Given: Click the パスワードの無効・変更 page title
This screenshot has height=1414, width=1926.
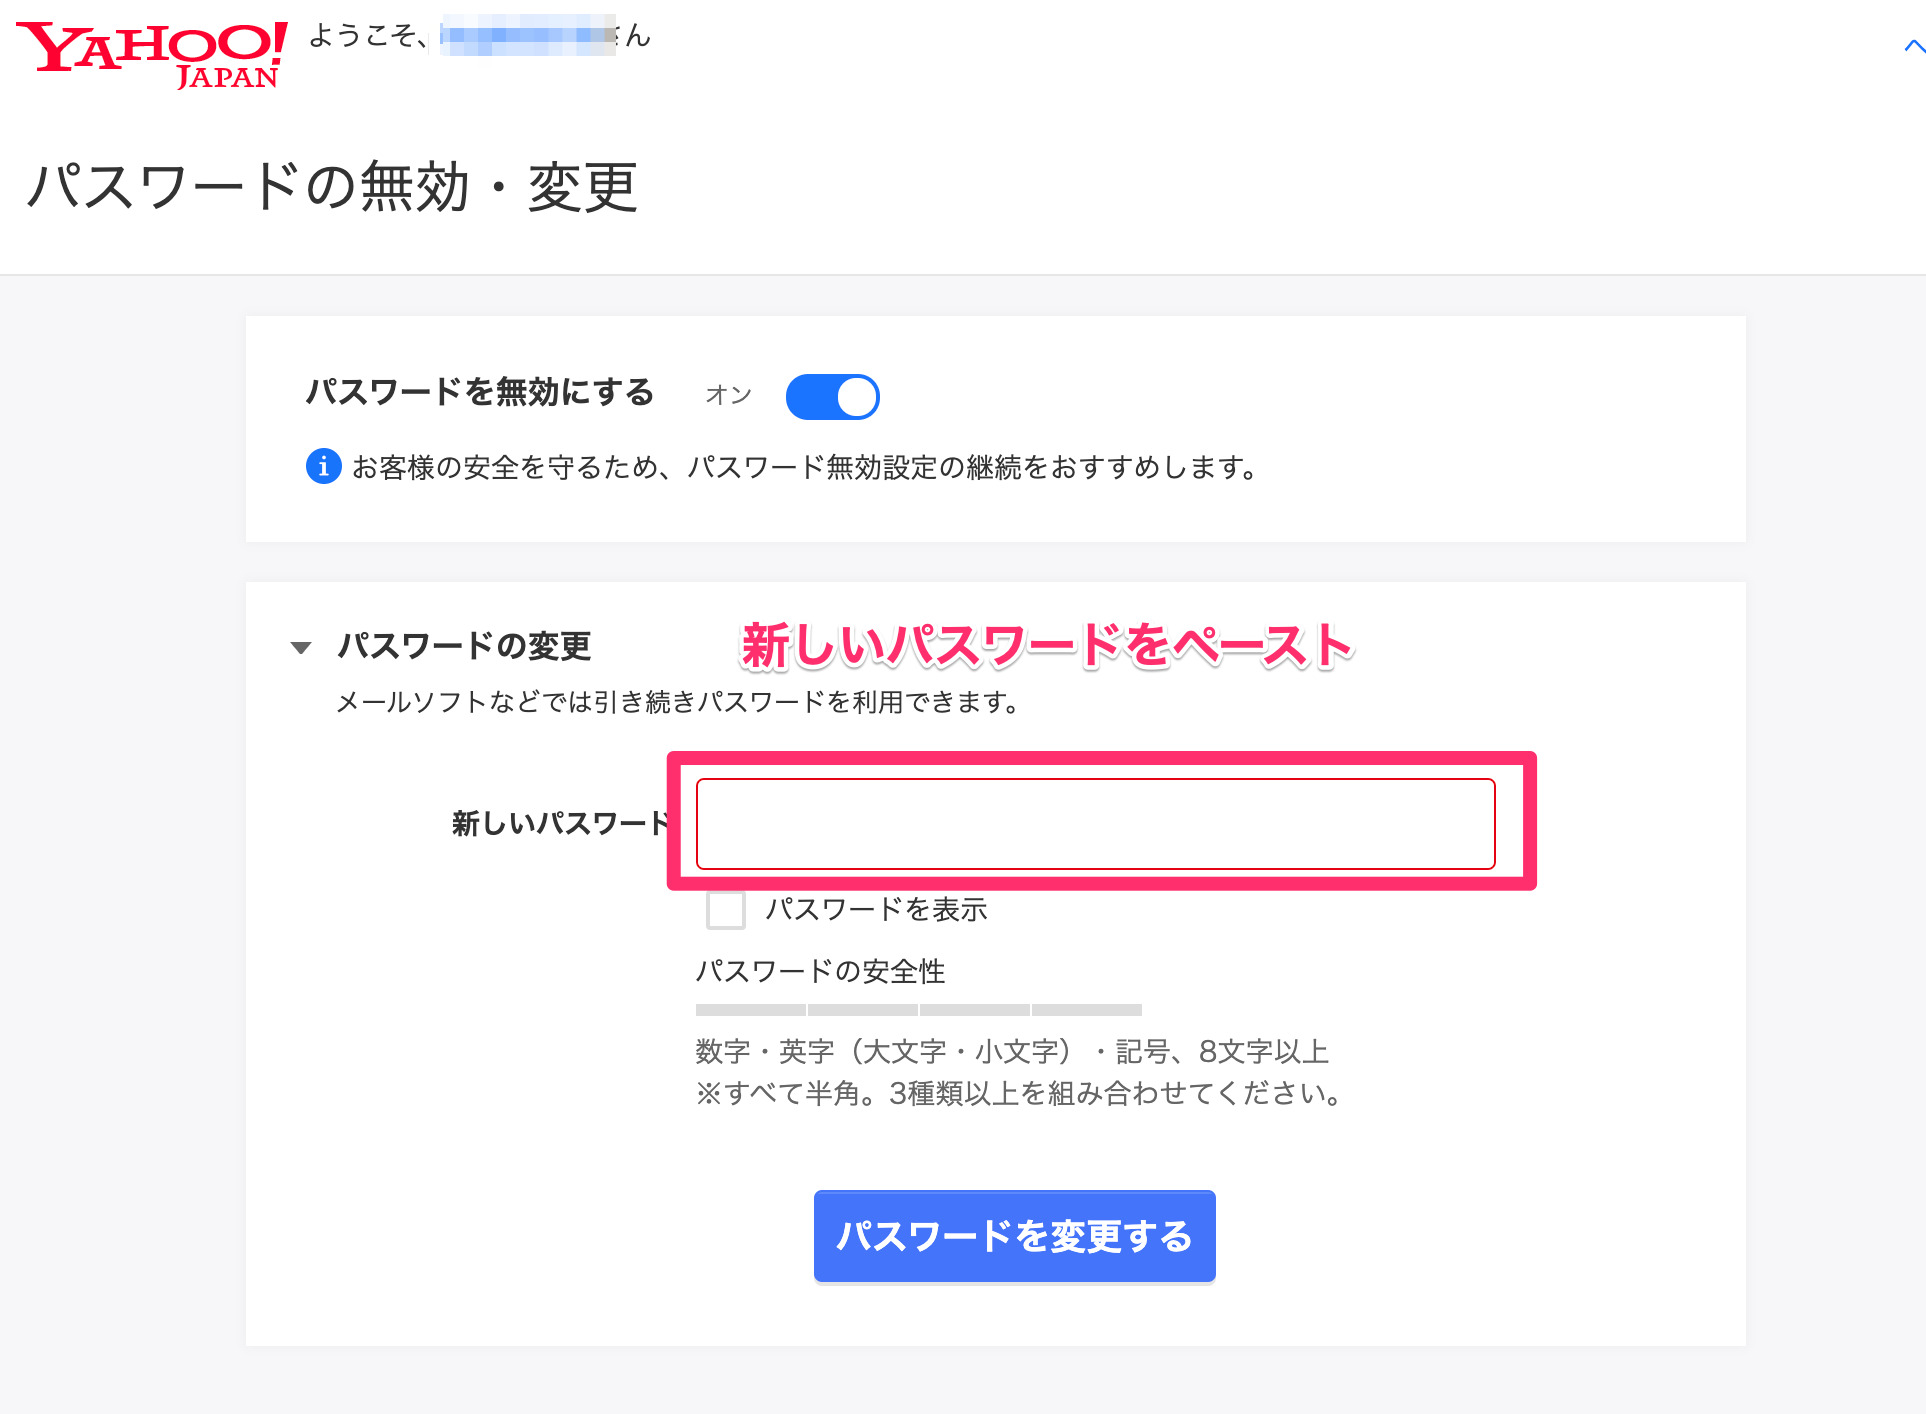Looking at the screenshot, I should [332, 187].
